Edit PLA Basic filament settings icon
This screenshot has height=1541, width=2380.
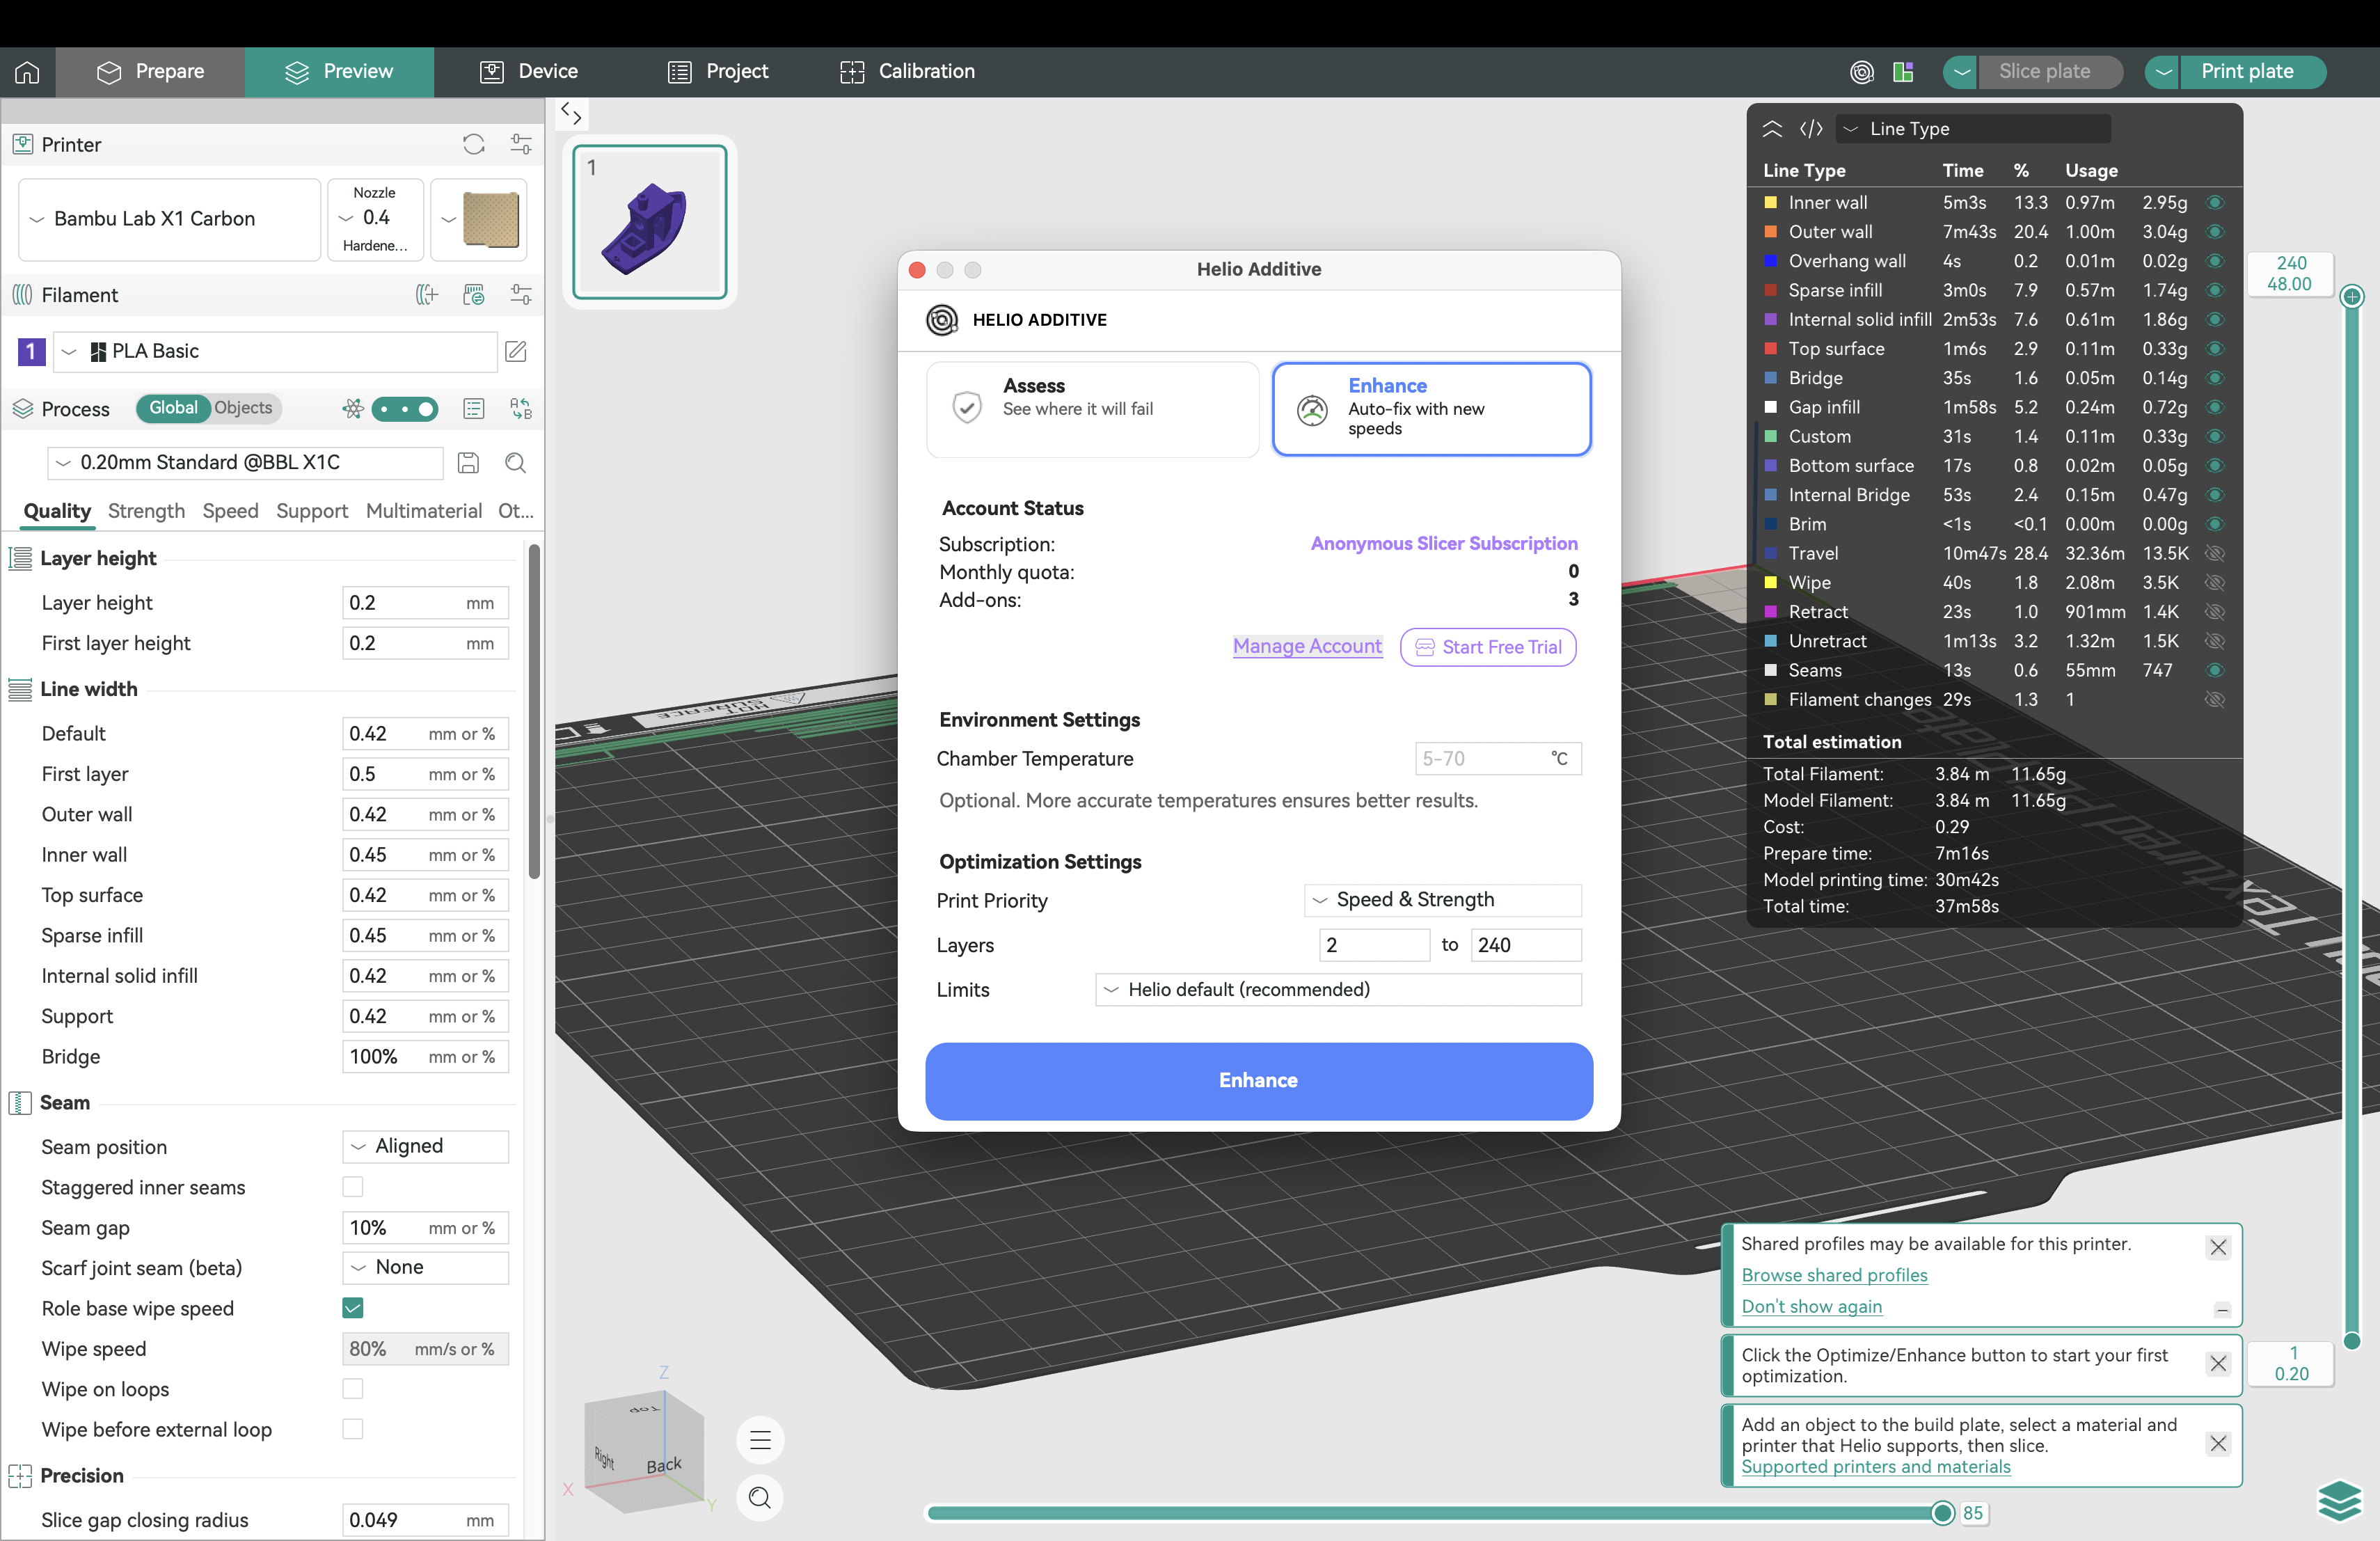pos(516,351)
